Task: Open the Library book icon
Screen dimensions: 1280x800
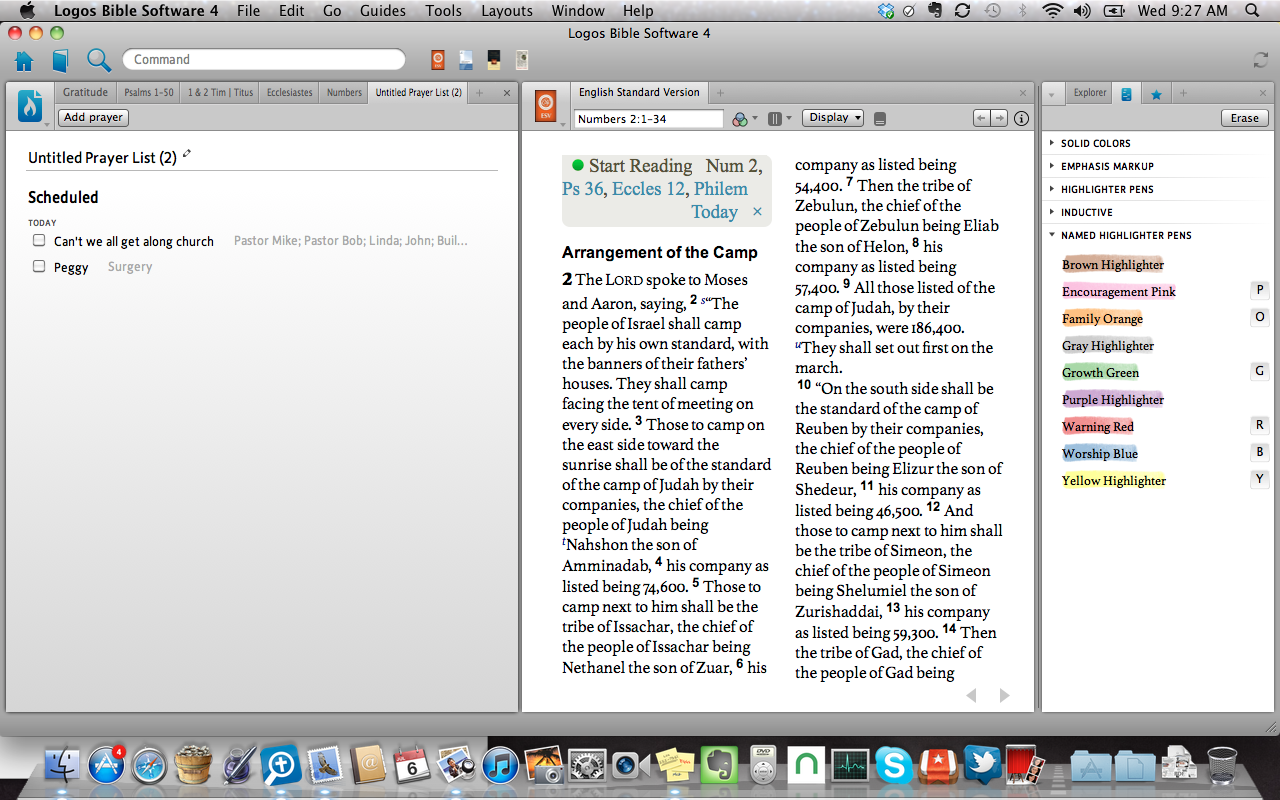Action: [x=60, y=60]
